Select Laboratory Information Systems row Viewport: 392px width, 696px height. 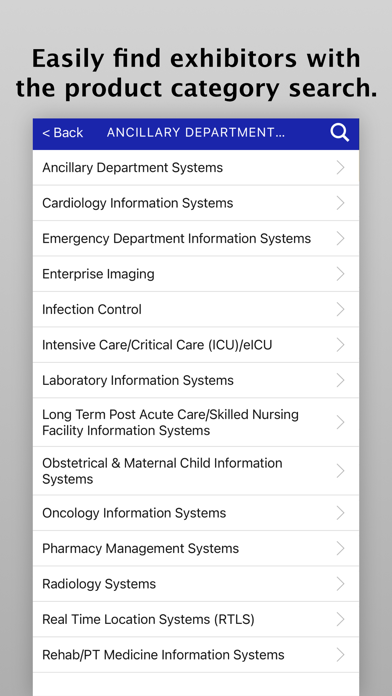coord(196,380)
